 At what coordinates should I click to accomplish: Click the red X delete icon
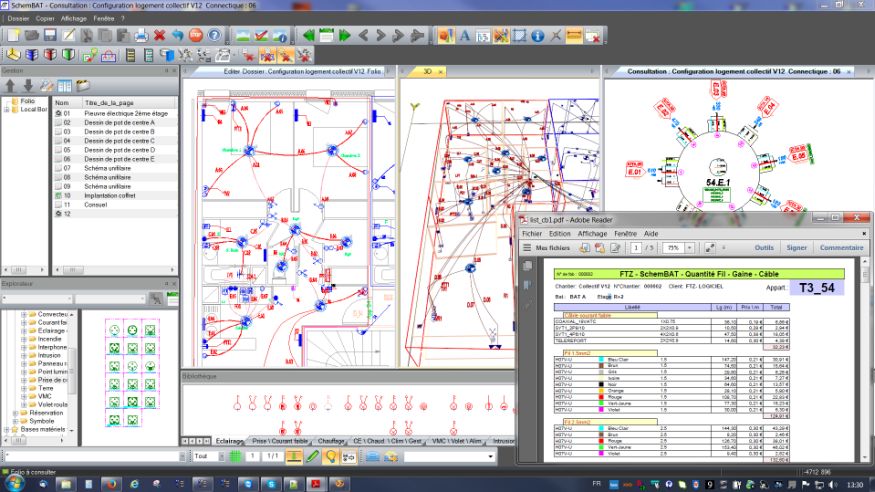coord(160,35)
